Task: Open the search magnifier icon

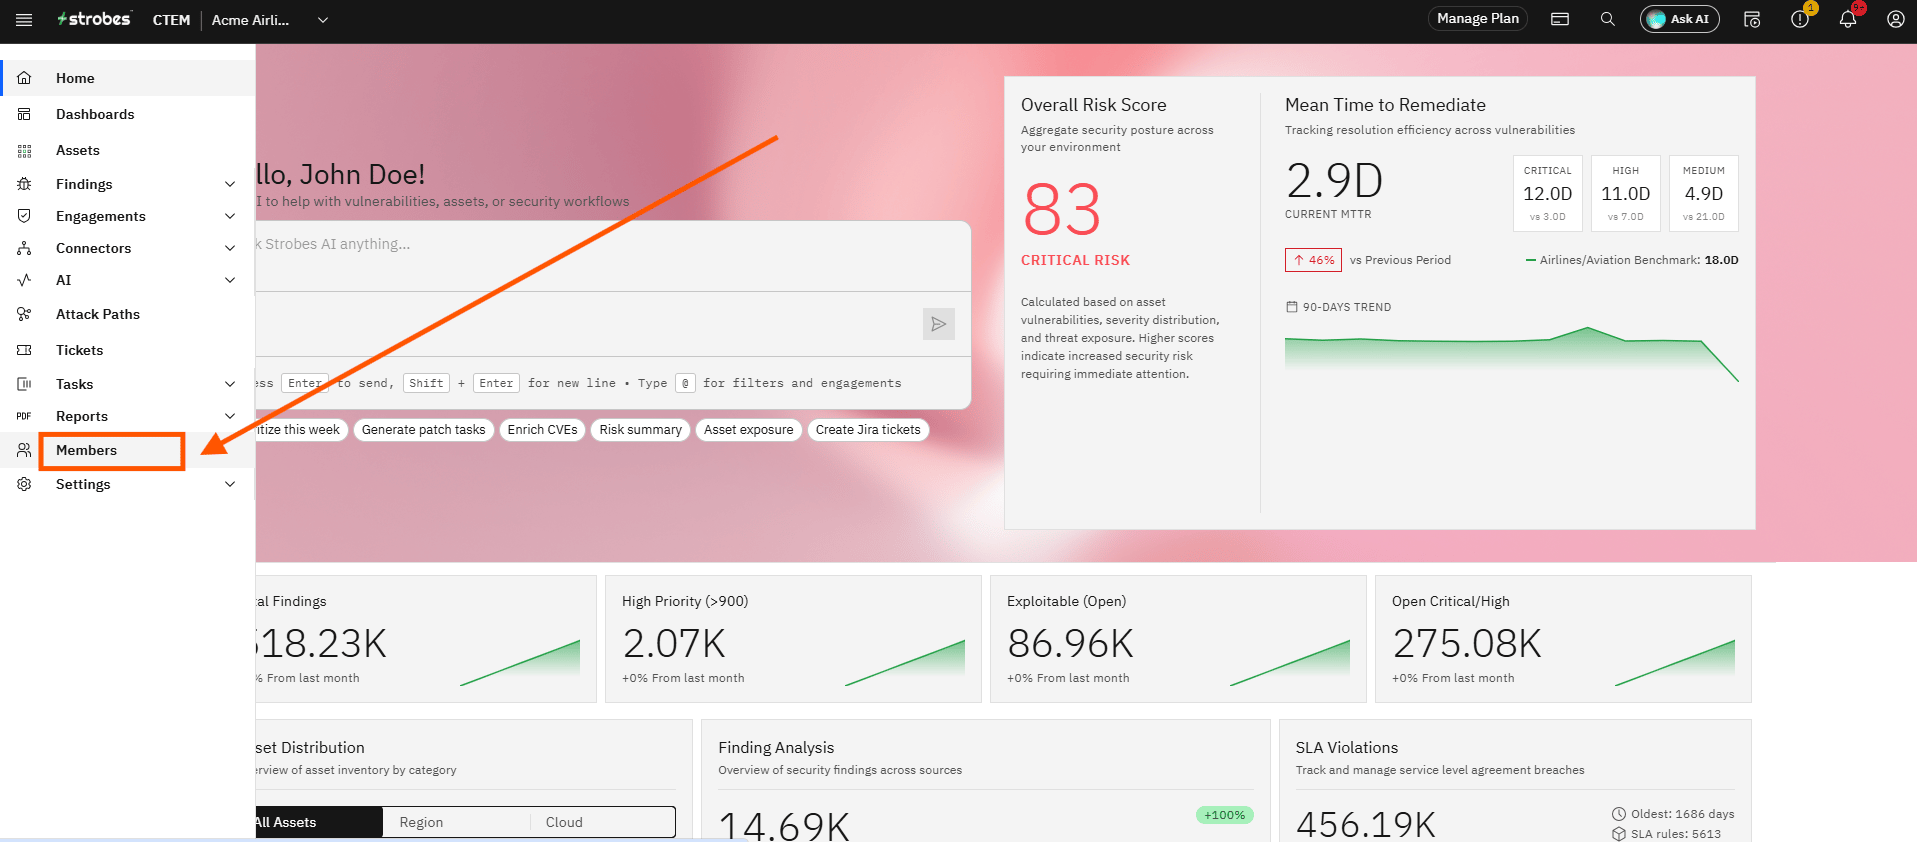Action: pos(1607,19)
